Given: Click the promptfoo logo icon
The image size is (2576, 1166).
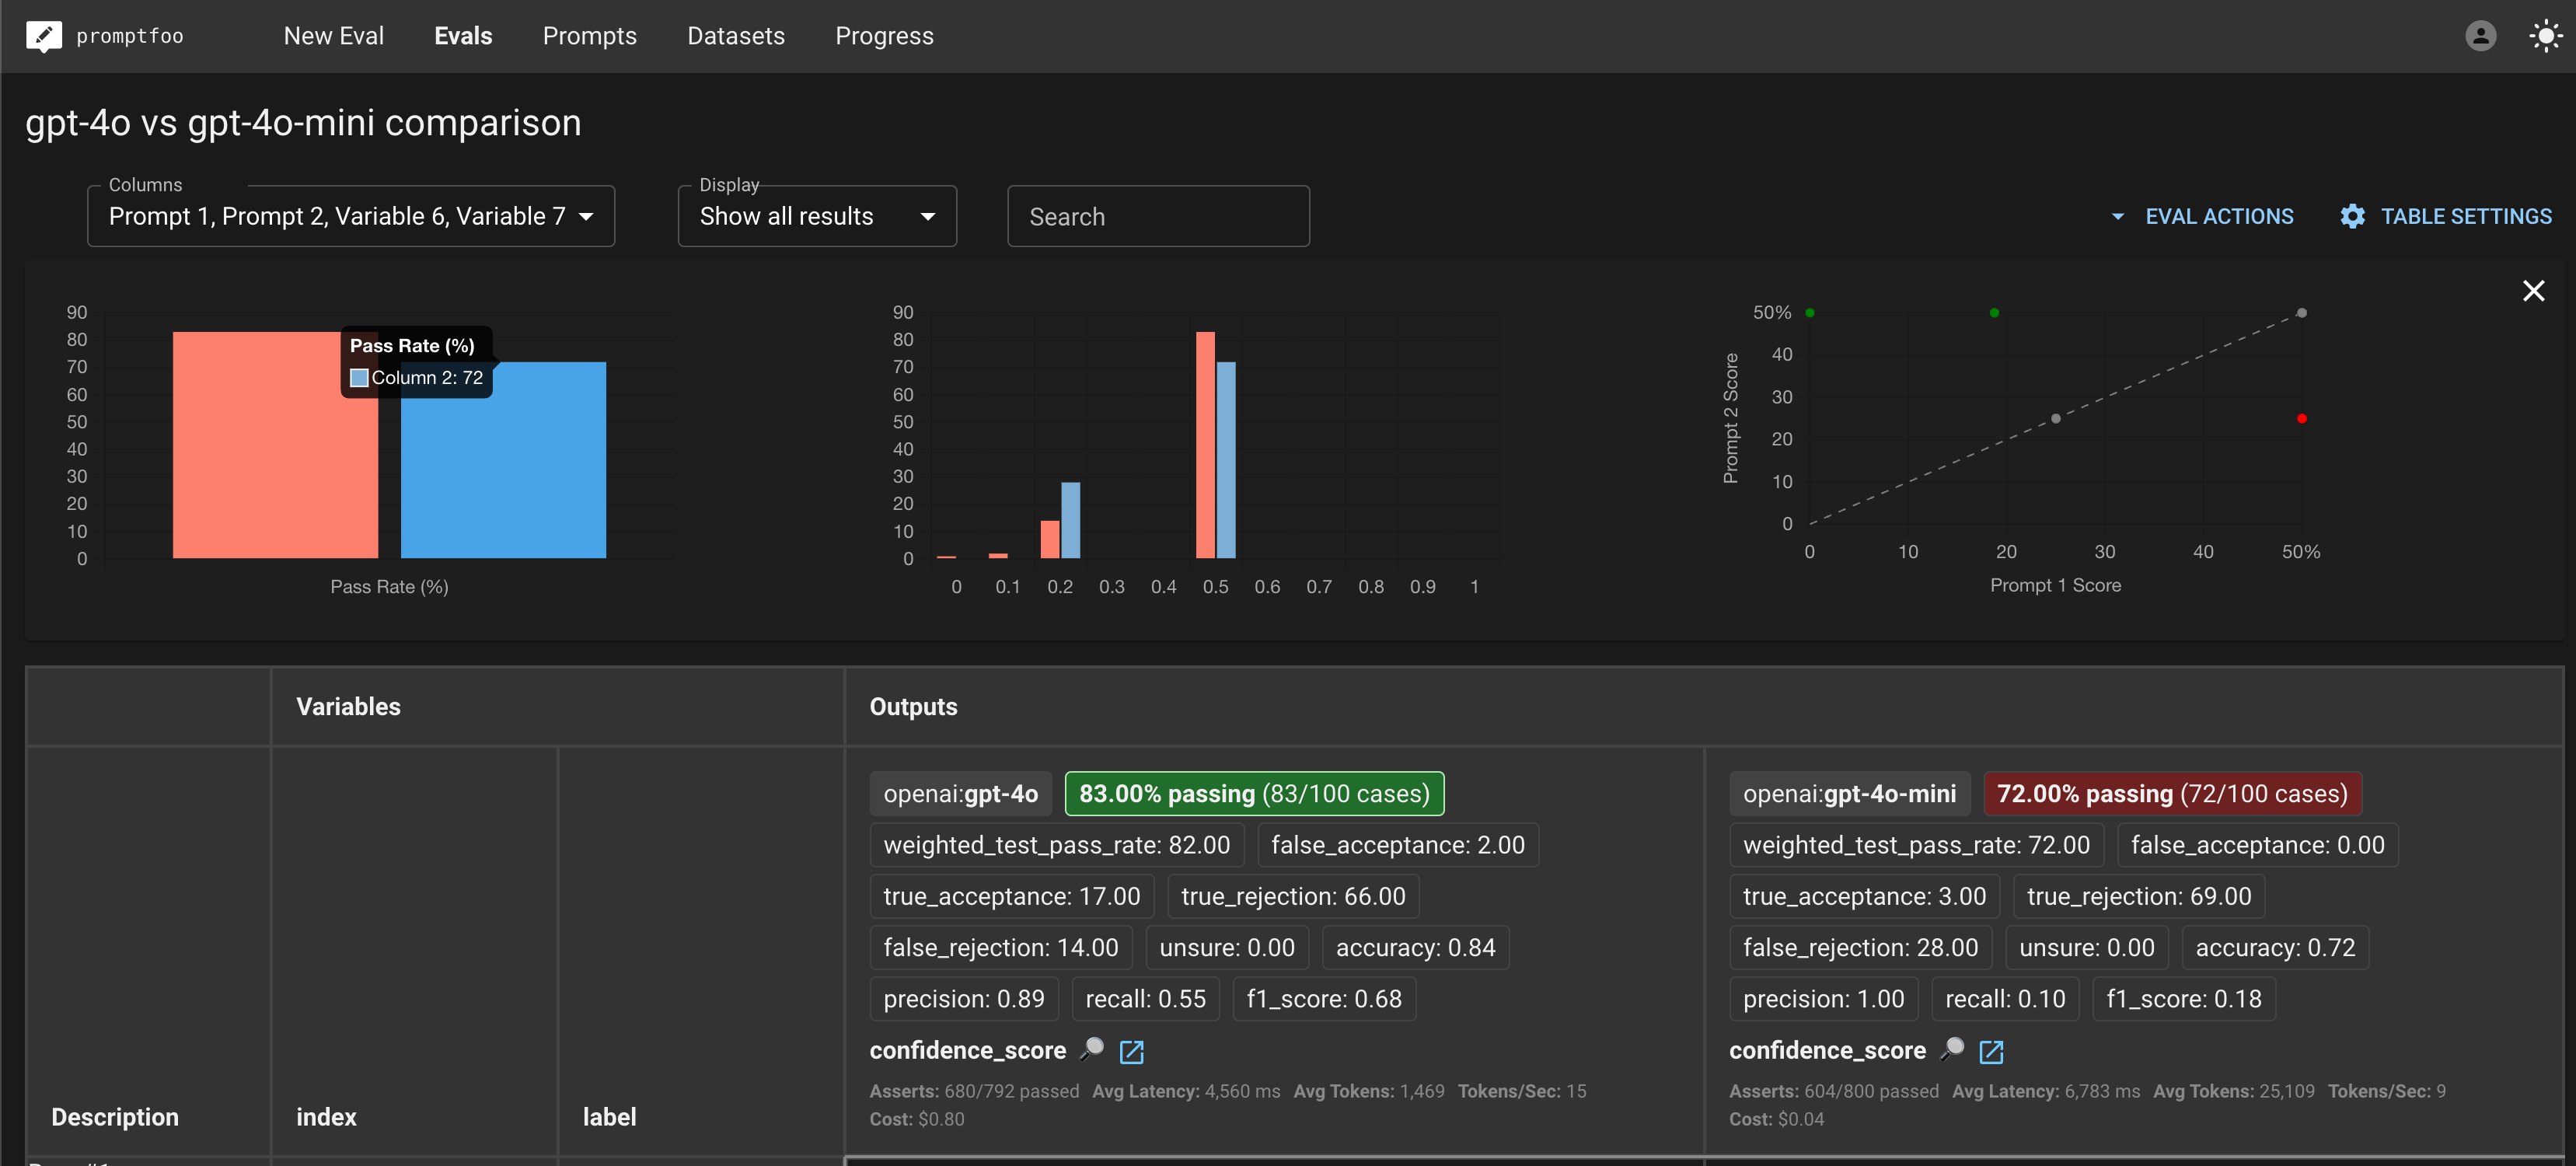Looking at the screenshot, I should tap(44, 36).
